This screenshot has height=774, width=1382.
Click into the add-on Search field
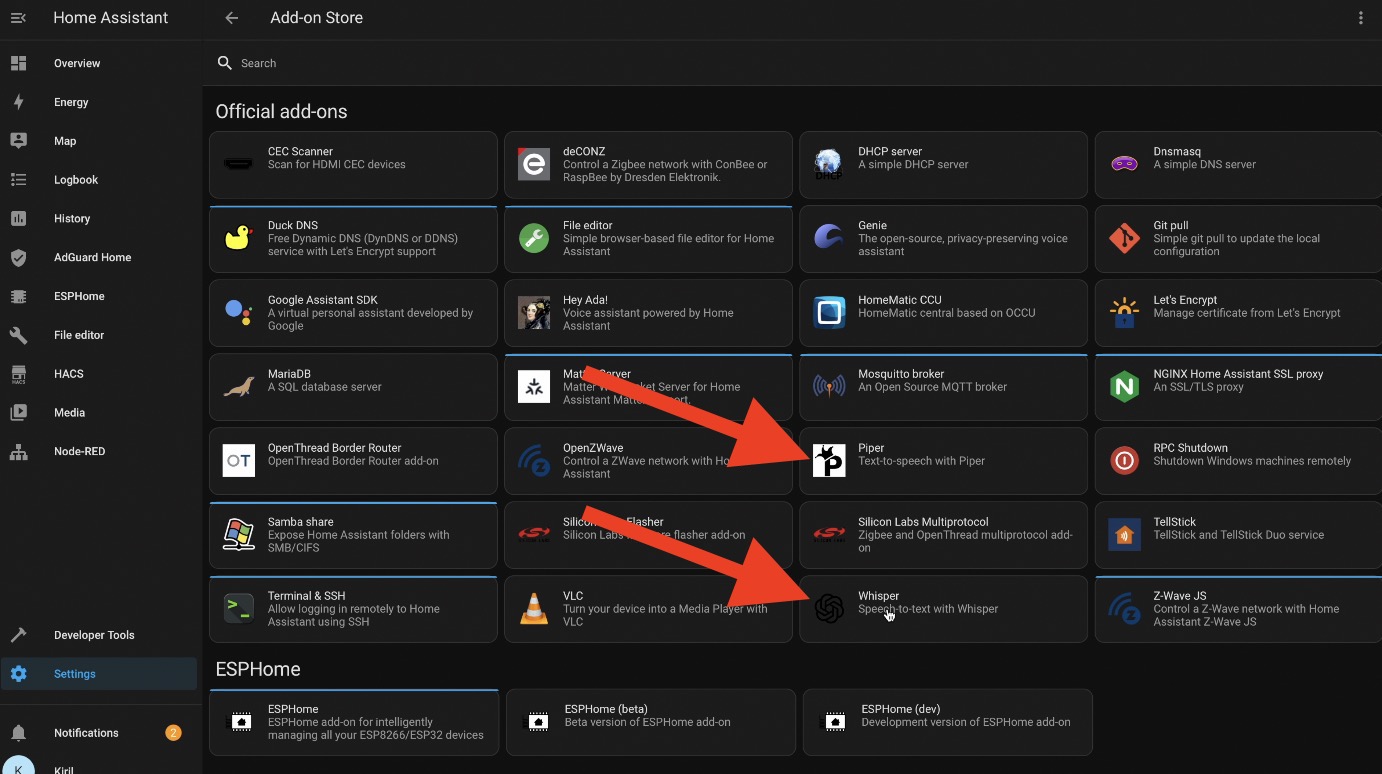pyautogui.click(x=790, y=63)
